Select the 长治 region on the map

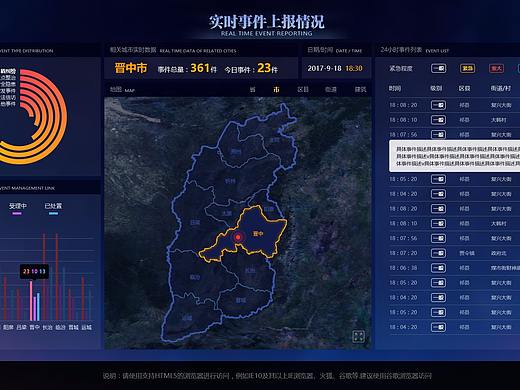pyautogui.click(x=250, y=271)
